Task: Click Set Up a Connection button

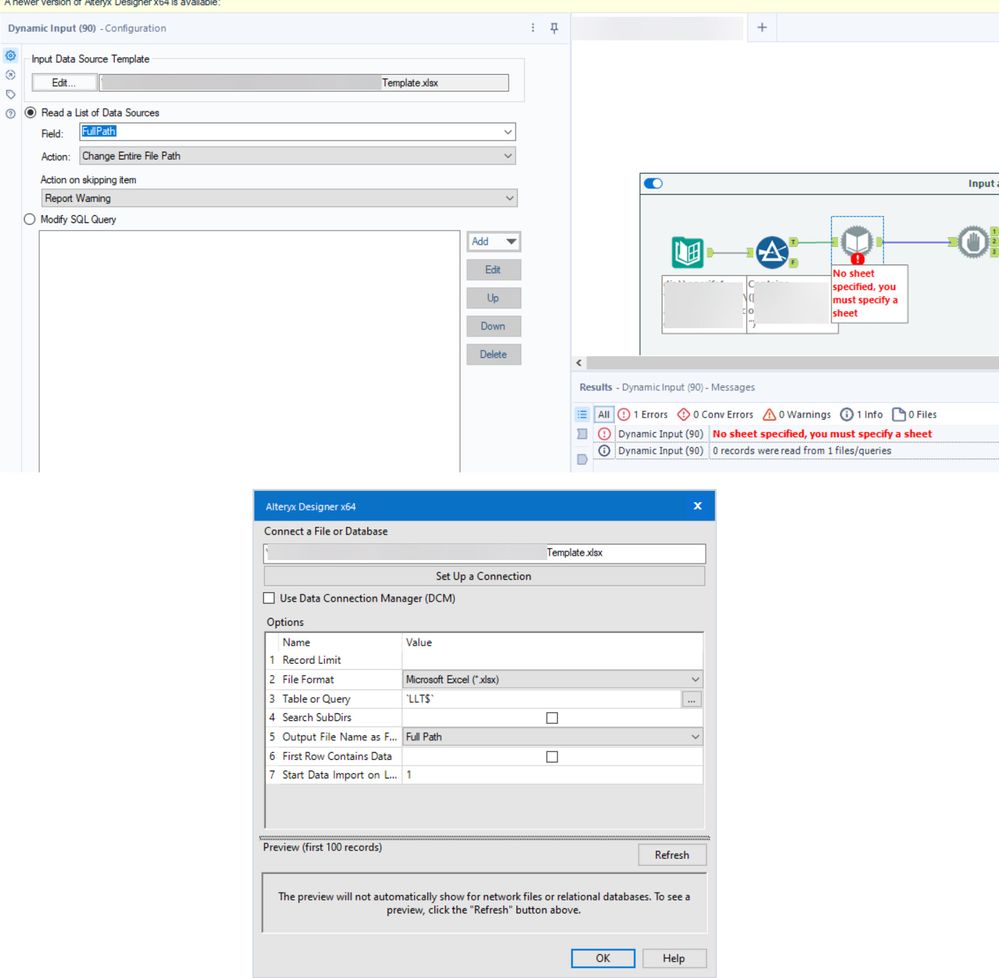Action: [x=484, y=576]
